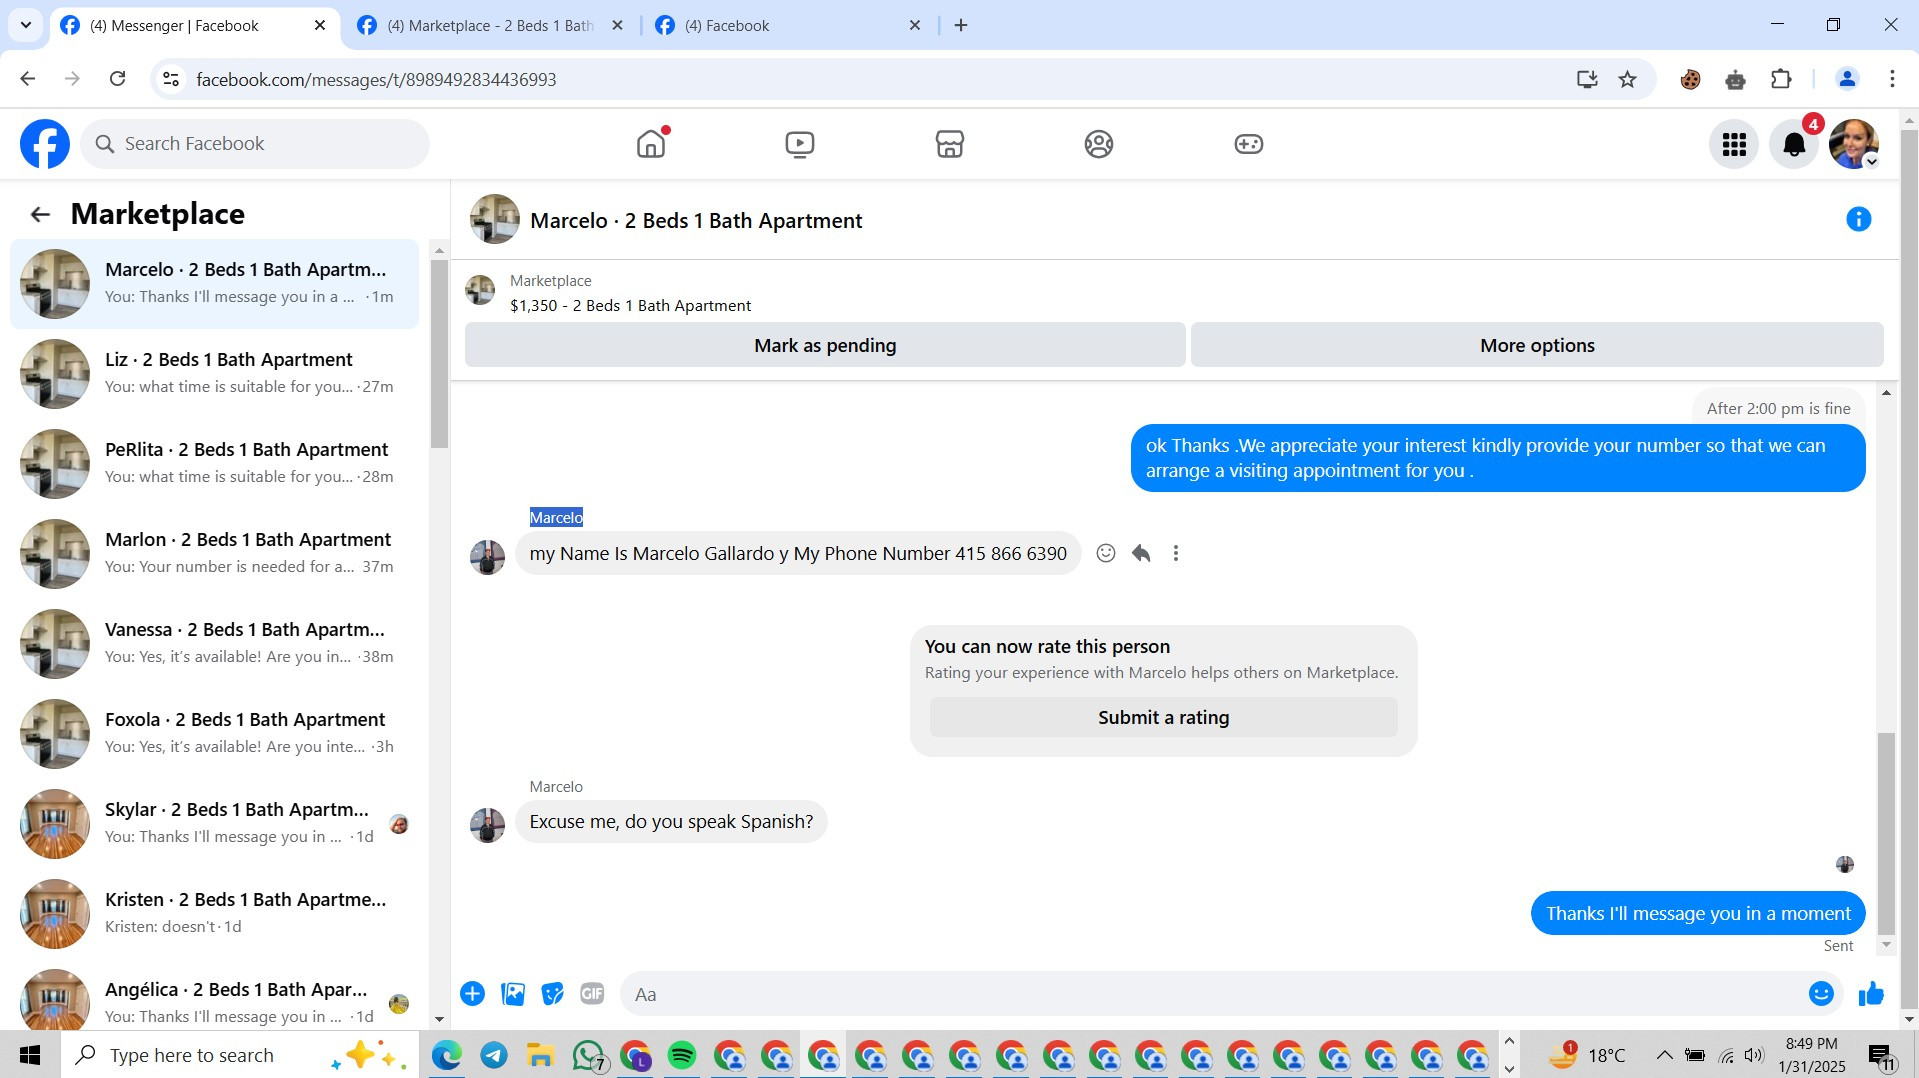Reload the browser page
Screen dimensions: 1919x1078
pos(117,79)
